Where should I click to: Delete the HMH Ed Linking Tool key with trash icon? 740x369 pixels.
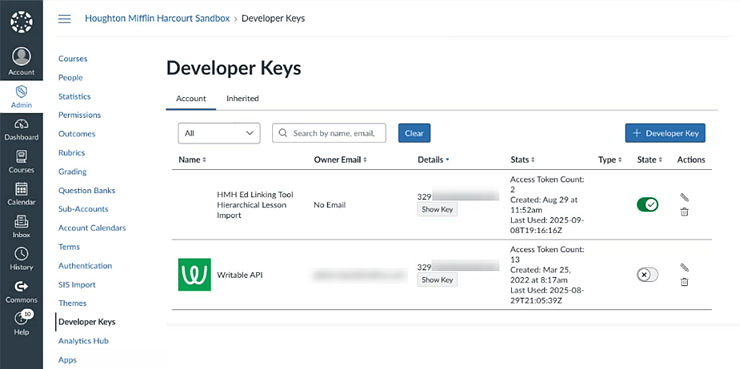684,212
